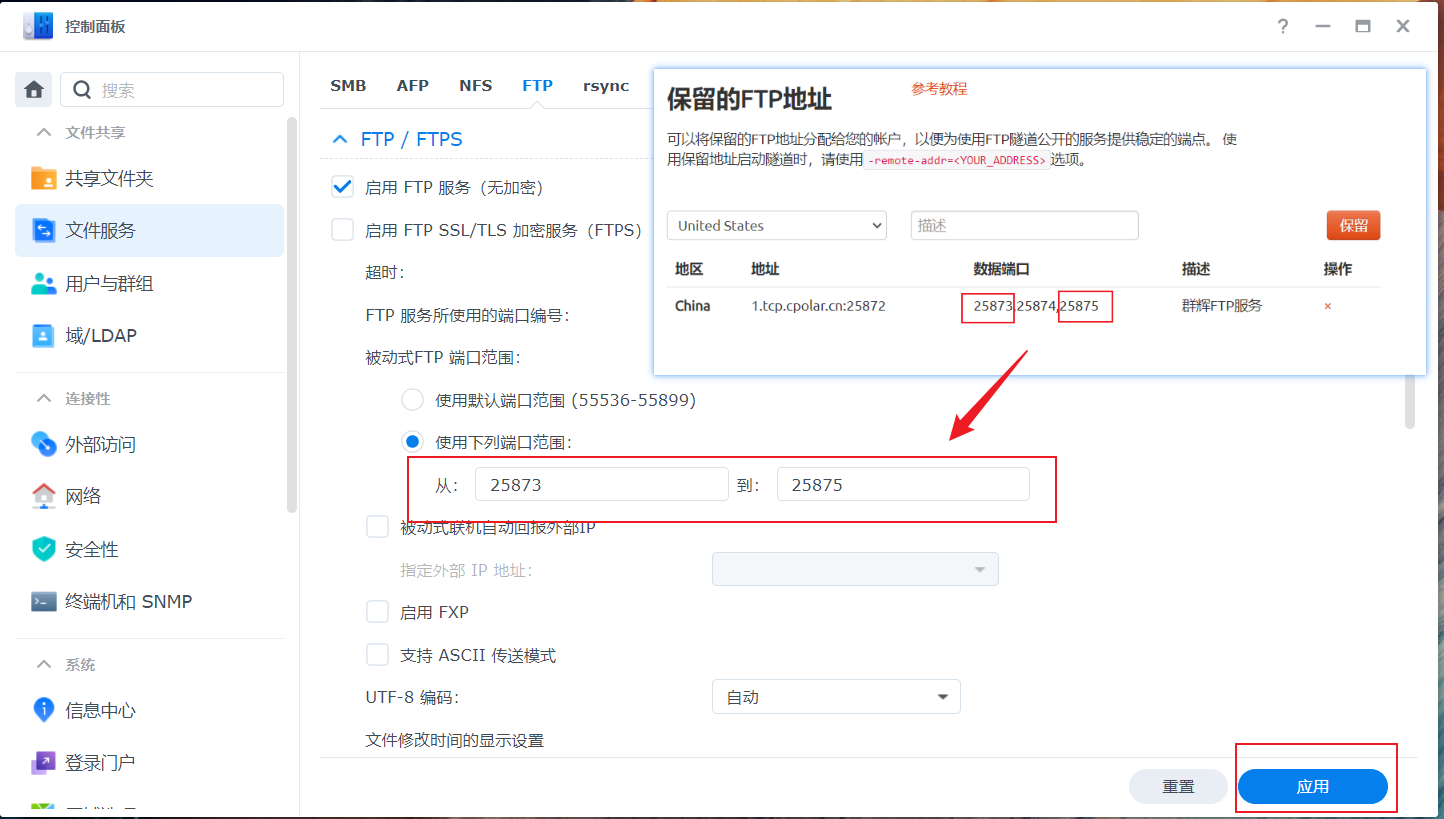
Task: Click the 用户与群组 people icon
Action: 44,284
